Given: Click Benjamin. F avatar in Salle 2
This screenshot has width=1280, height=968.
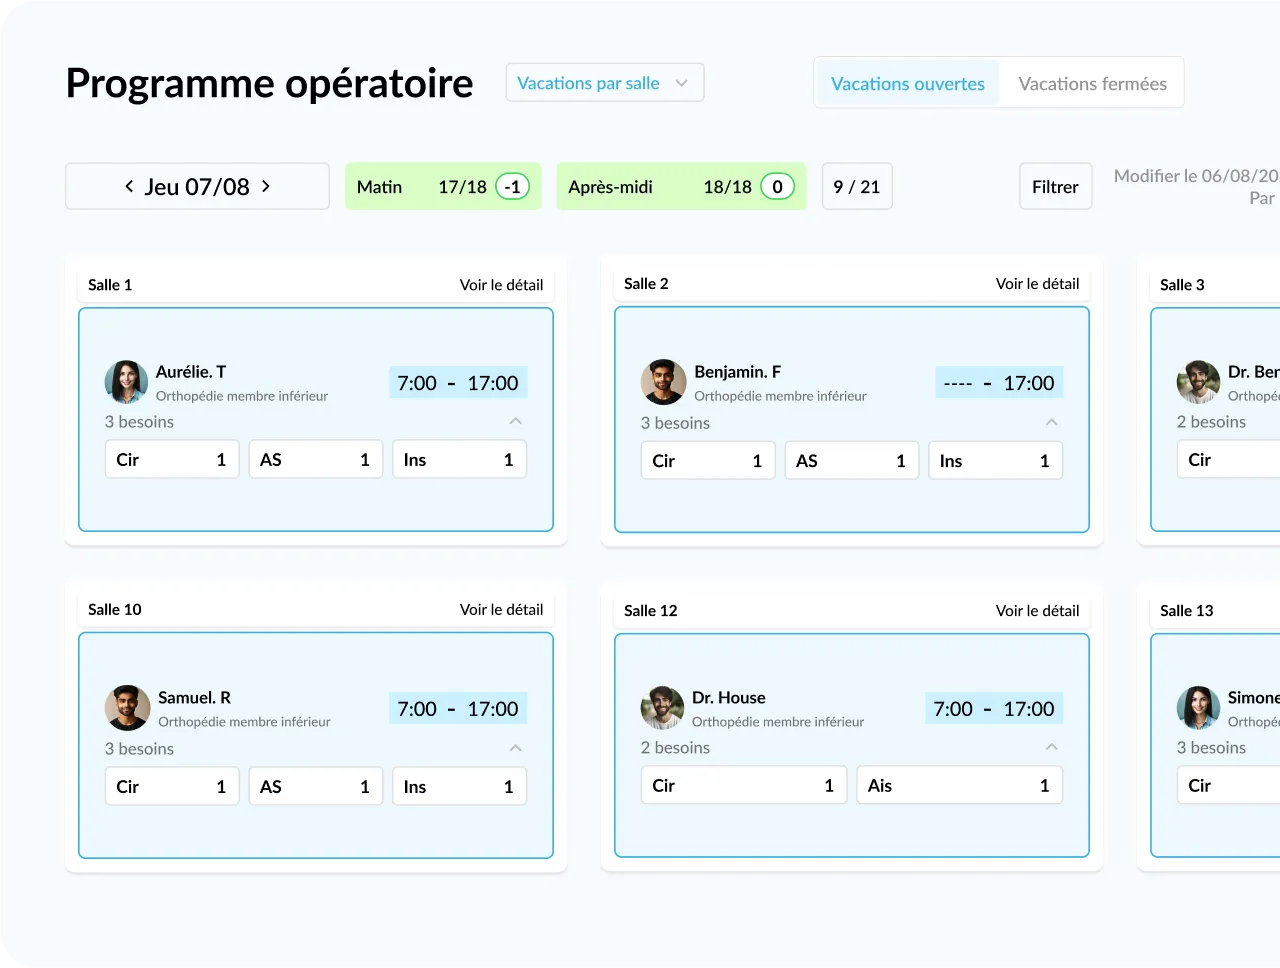Looking at the screenshot, I should tap(664, 382).
